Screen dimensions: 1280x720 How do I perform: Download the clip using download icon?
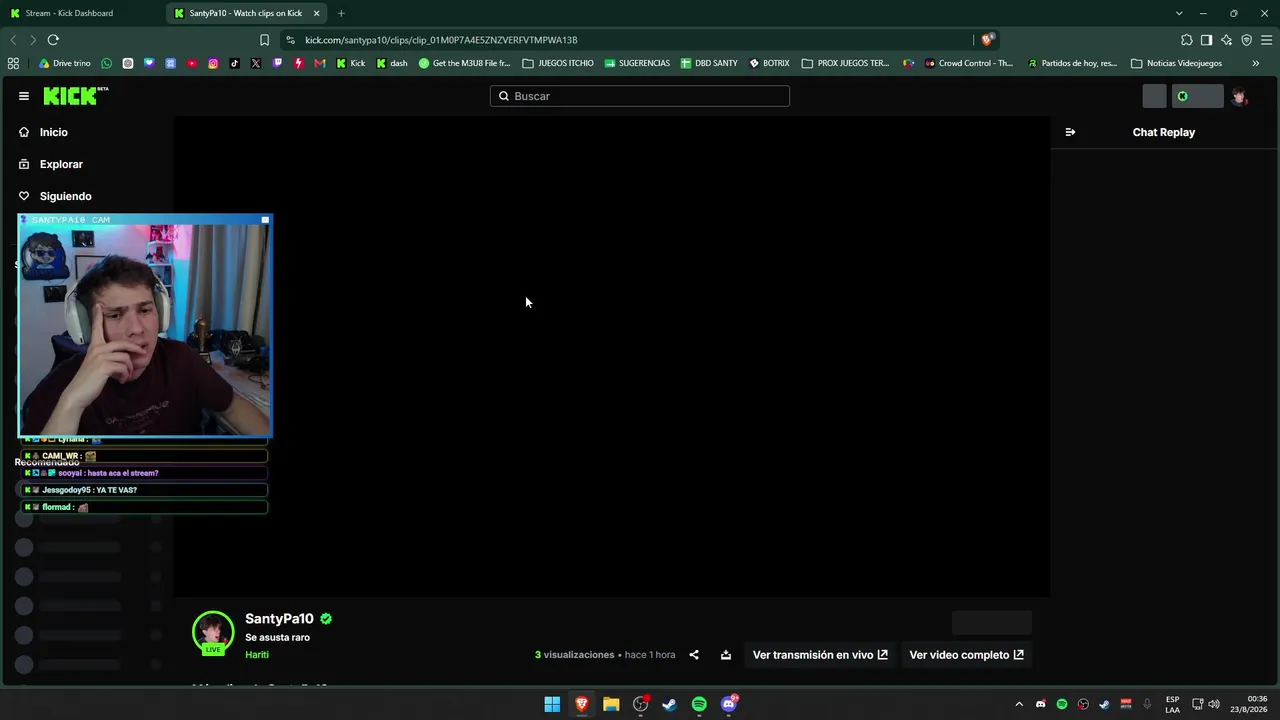pos(726,655)
